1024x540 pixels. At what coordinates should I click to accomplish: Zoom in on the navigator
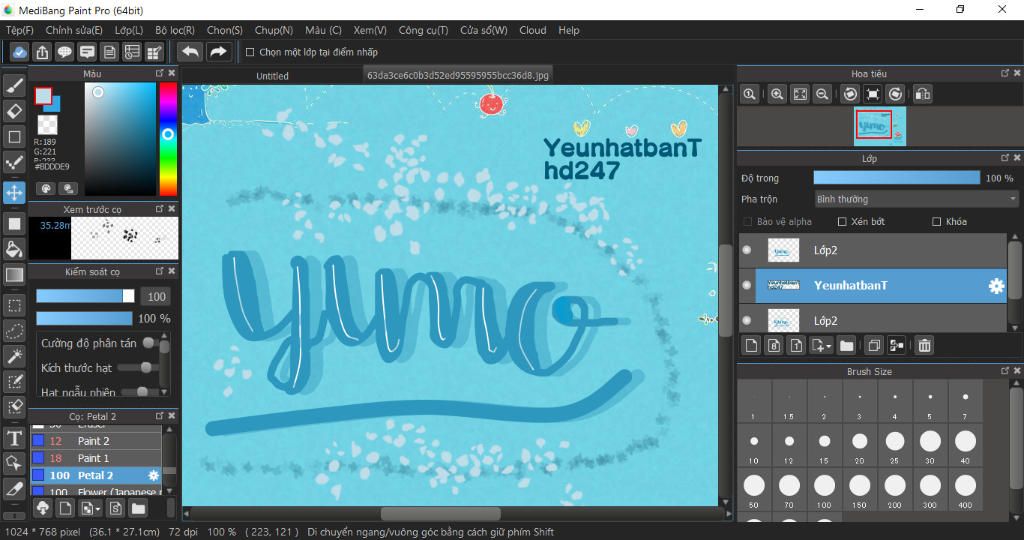[776, 94]
